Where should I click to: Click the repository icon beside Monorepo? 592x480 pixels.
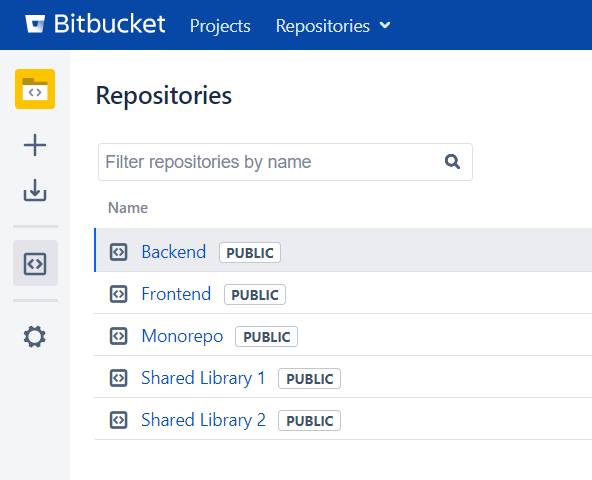click(x=119, y=336)
